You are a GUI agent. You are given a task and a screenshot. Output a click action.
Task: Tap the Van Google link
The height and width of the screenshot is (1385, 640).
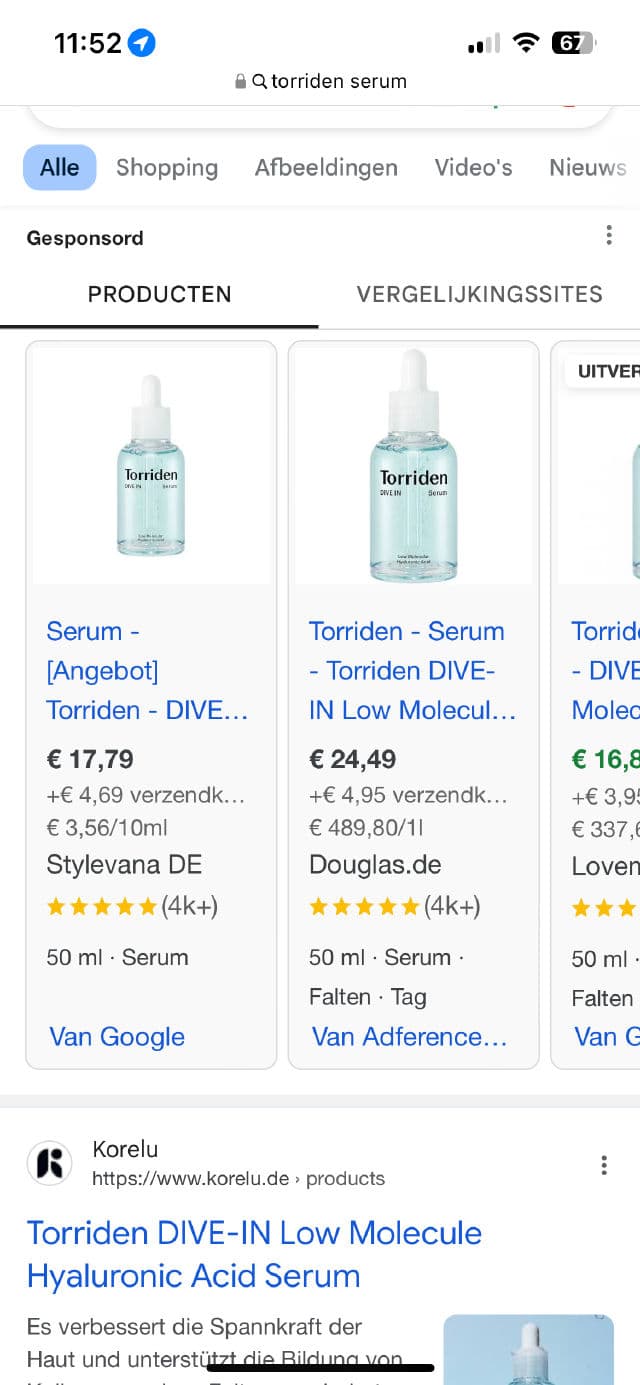pos(117,1036)
